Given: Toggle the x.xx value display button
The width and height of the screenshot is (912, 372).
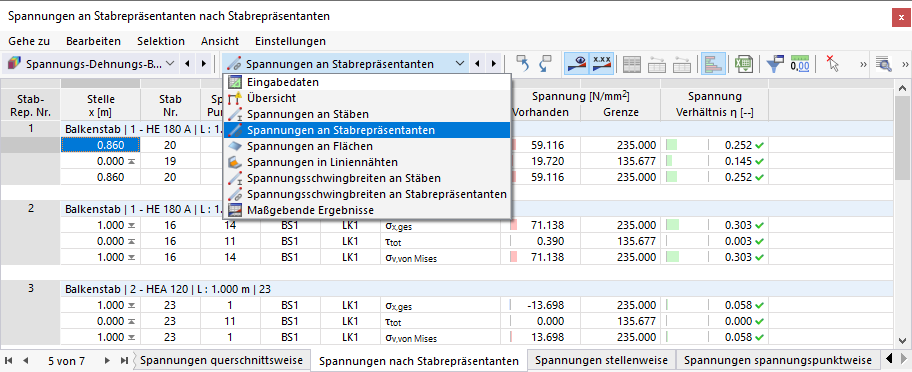Looking at the screenshot, I should [x=601, y=64].
